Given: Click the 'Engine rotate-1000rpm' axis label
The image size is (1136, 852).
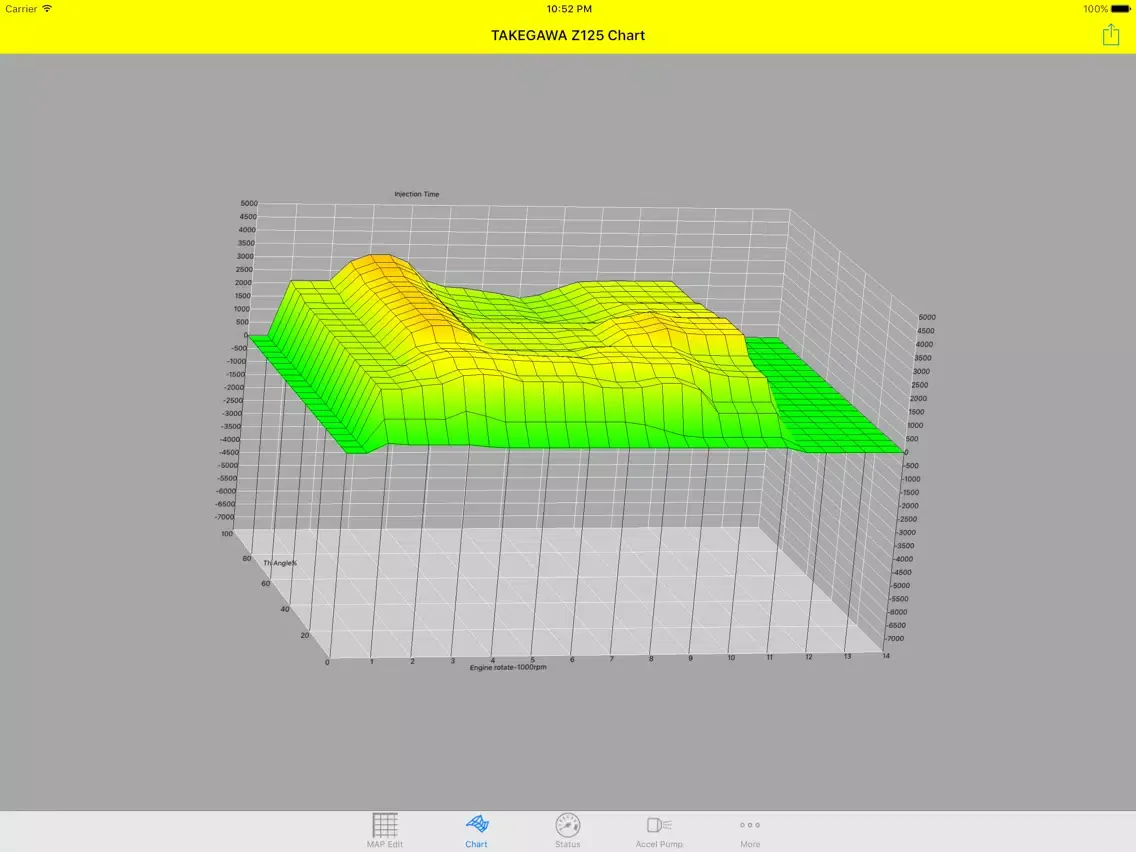Looking at the screenshot, I should (x=508, y=667).
